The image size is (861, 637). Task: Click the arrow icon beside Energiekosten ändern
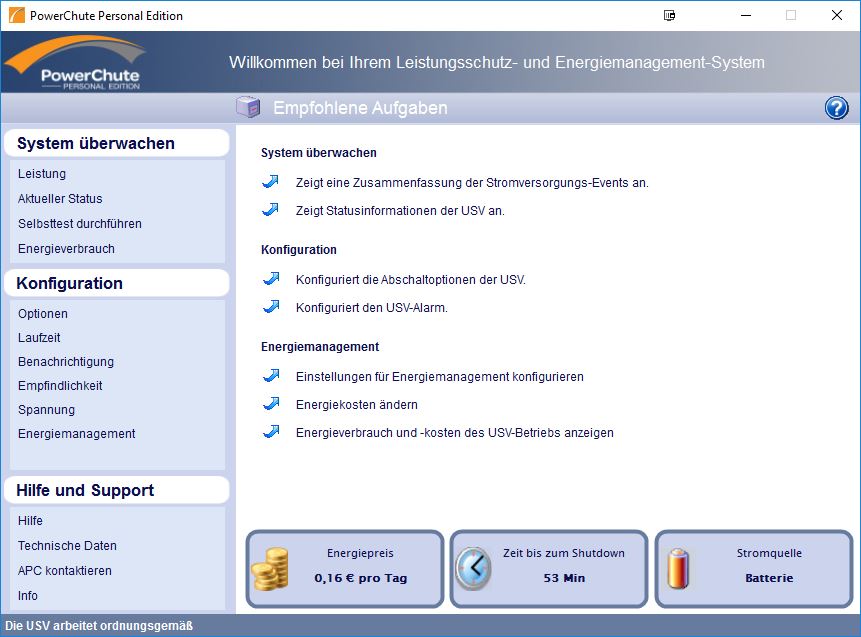(x=271, y=404)
